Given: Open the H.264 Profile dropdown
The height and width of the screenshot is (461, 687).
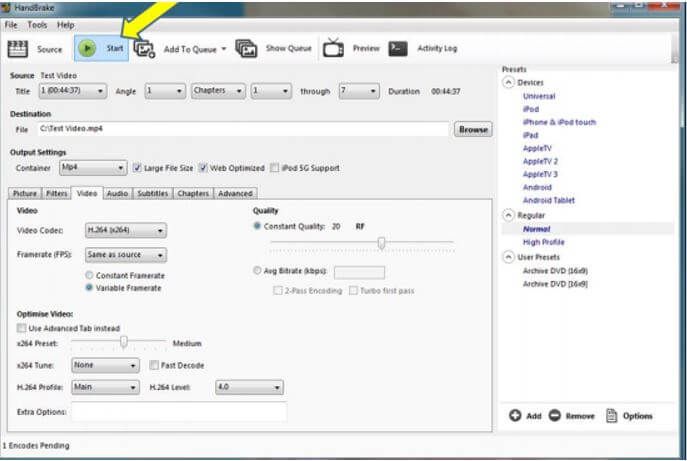Looking at the screenshot, I should point(105,387).
